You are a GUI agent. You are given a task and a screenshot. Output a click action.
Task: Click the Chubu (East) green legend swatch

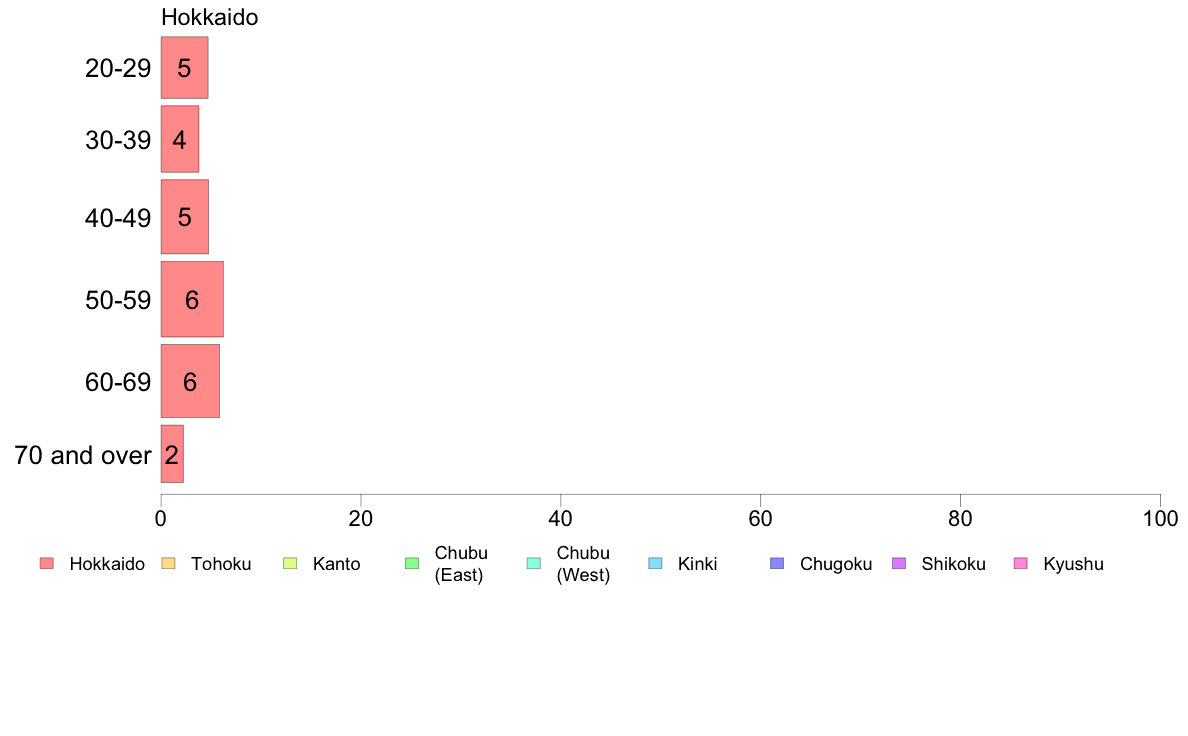412,563
